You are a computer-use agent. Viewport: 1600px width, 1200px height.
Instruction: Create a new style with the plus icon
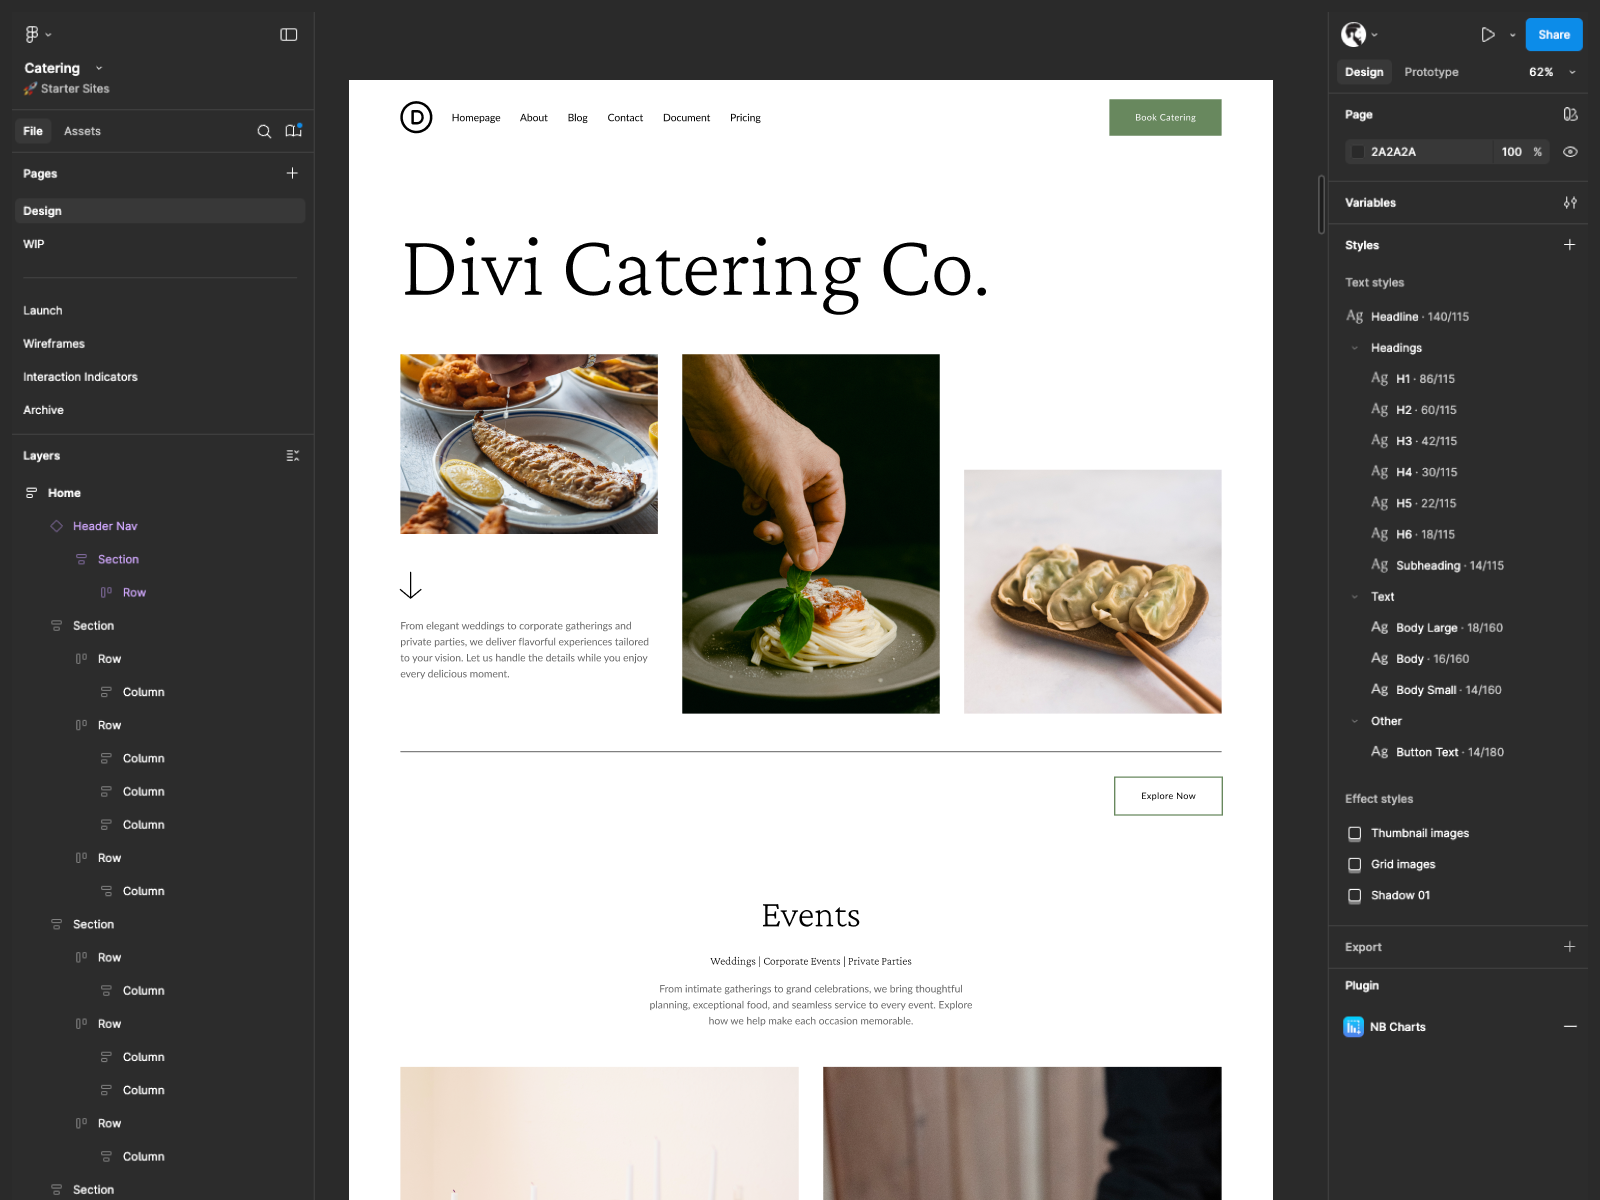coord(1569,244)
